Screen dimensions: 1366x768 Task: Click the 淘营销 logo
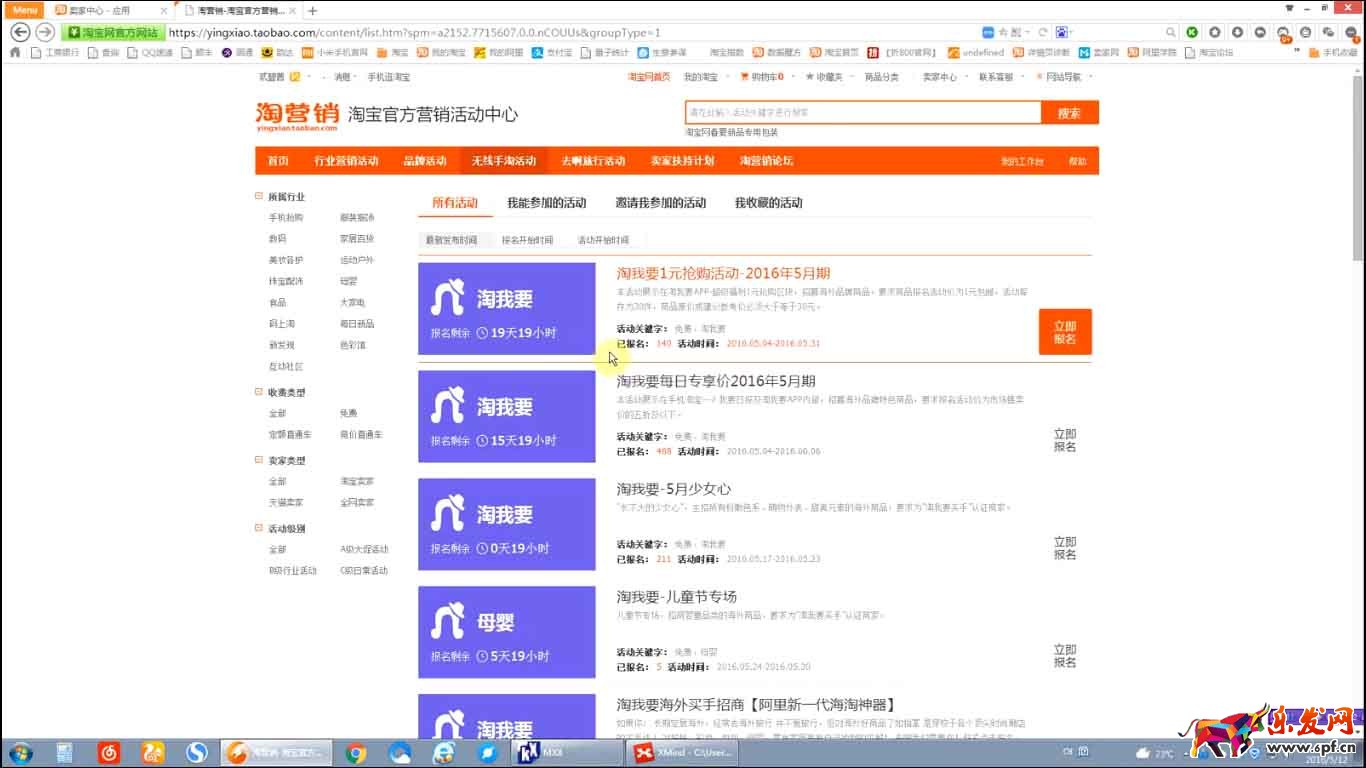pos(297,115)
